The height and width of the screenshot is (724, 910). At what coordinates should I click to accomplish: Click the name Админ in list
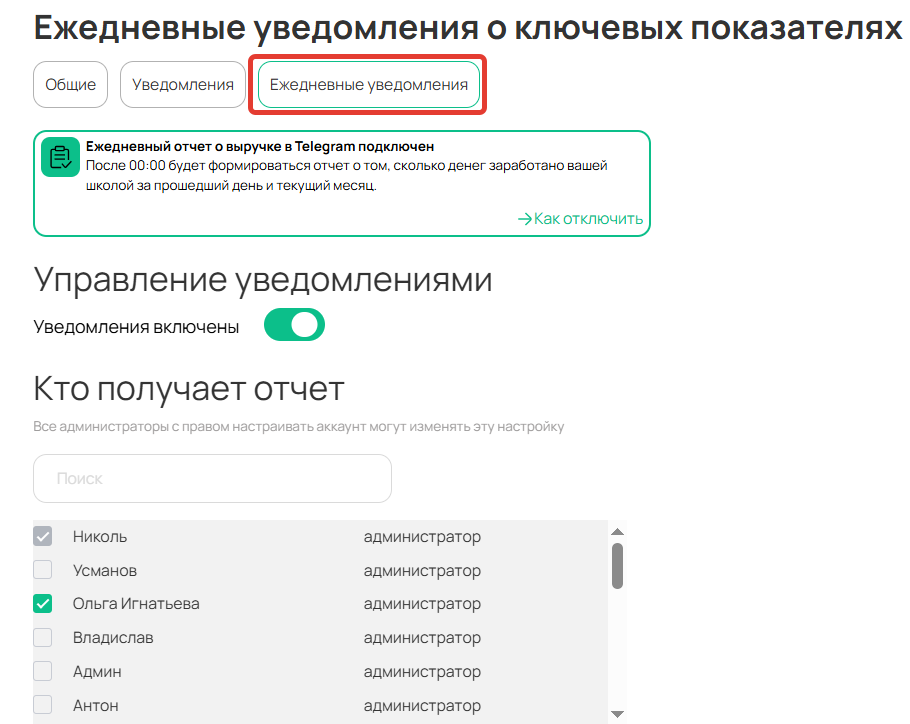pos(97,671)
